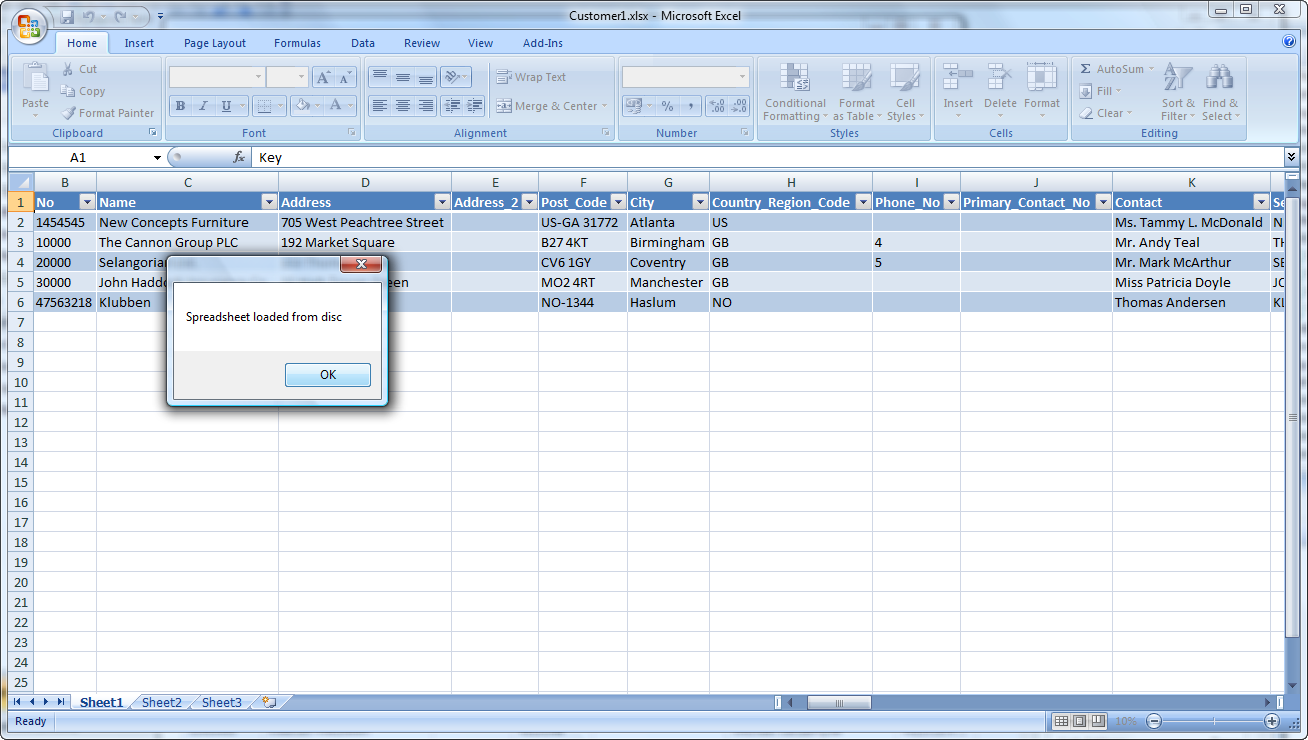Switch to the Insert ribbon tab
Screen dimensions: 1308x740
139,43
